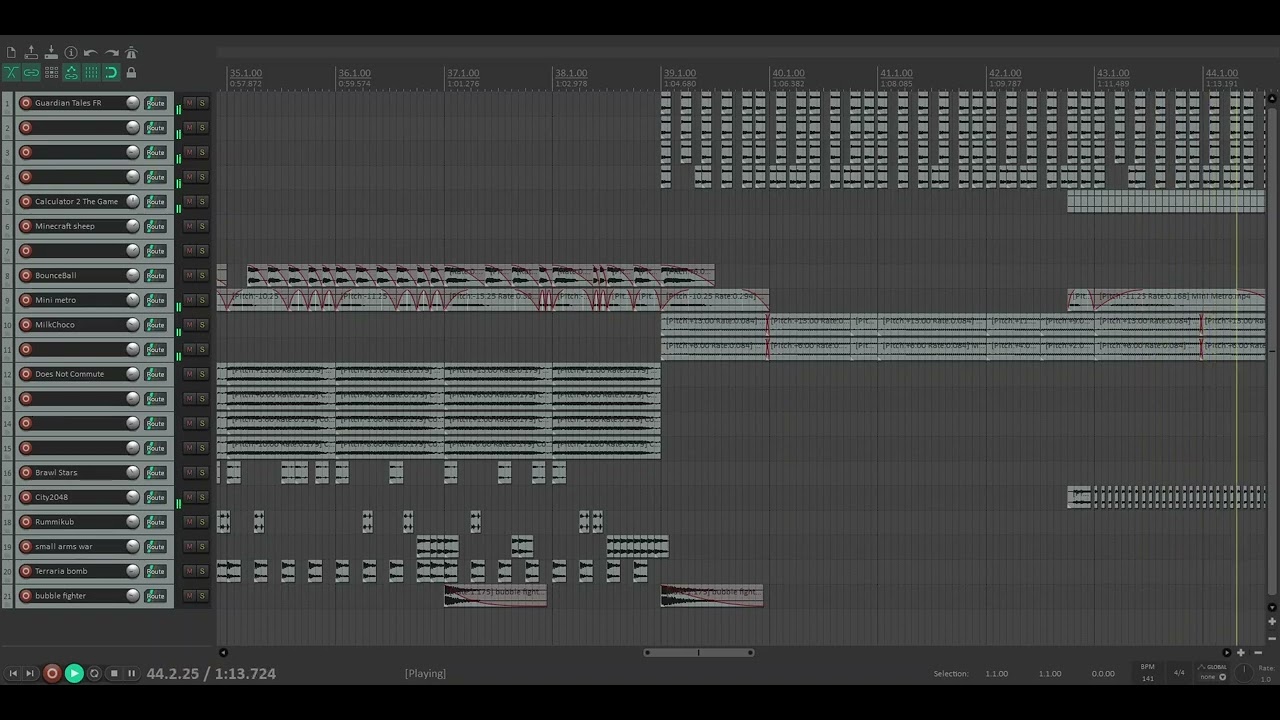
Task: Click the Undo arrow in toolbar
Action: [x=91, y=53]
